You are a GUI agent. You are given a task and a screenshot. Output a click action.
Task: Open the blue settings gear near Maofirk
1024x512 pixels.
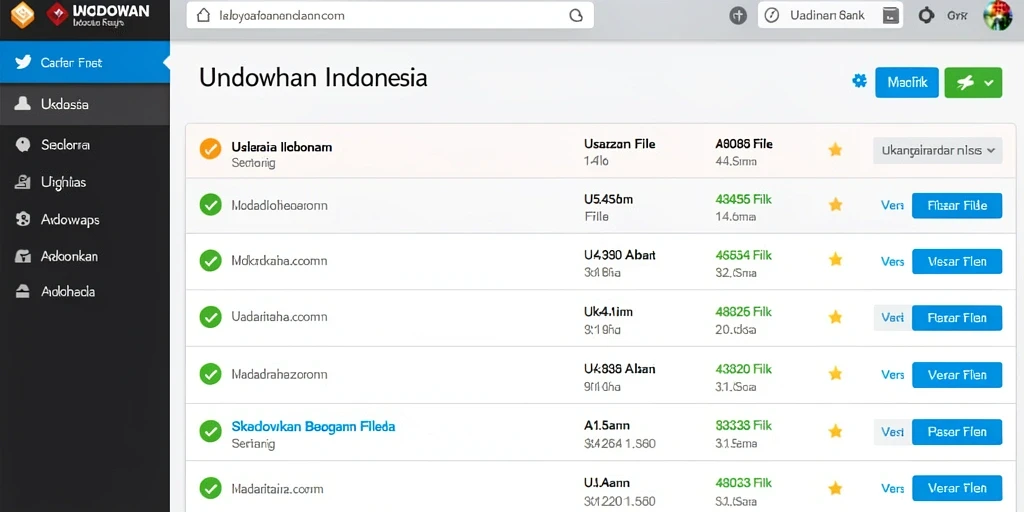pos(859,81)
